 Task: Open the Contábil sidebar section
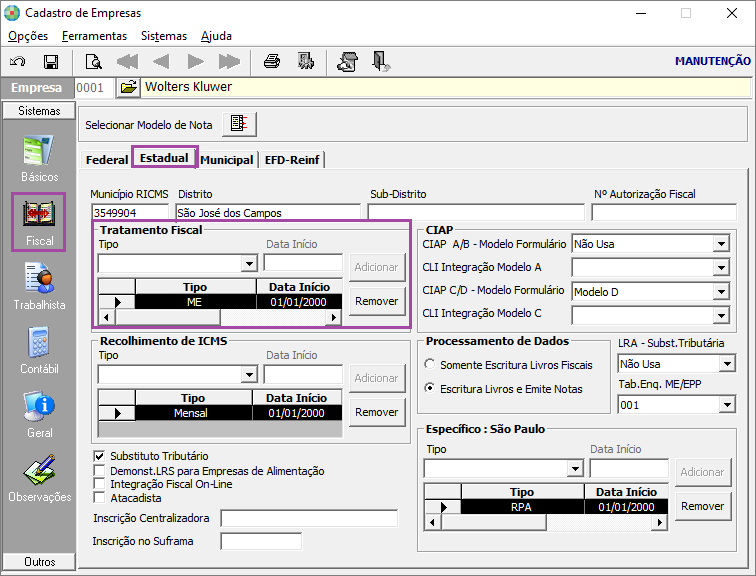[x=39, y=350]
